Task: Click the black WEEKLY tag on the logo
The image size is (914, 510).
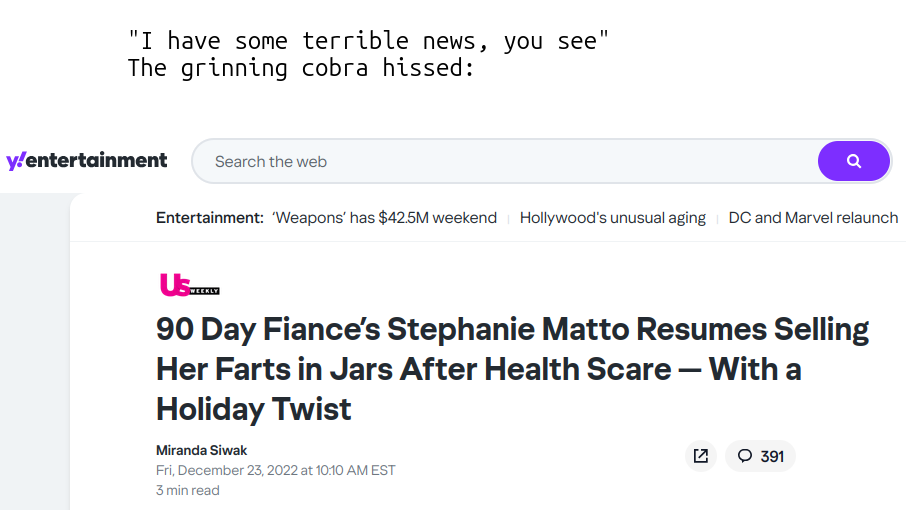Action: (205, 291)
